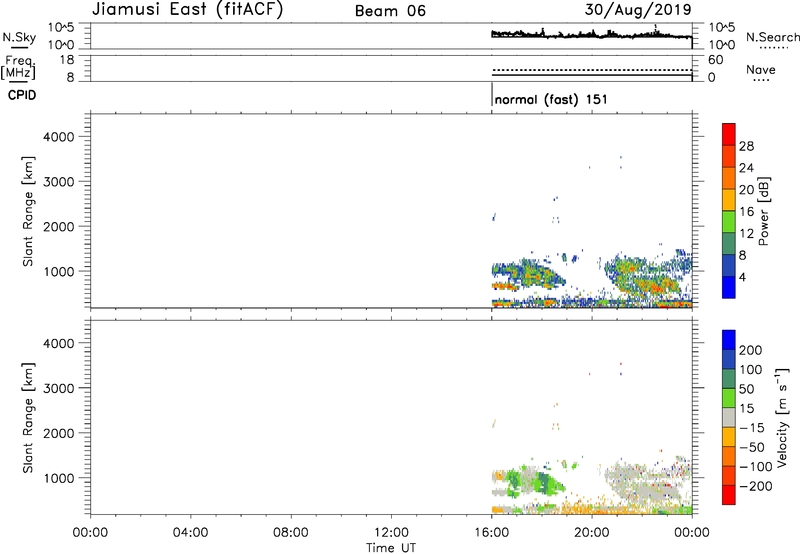The image size is (800, 554).
Task: Click the solid frequency line in frequency panel
Action: [x=591, y=75]
